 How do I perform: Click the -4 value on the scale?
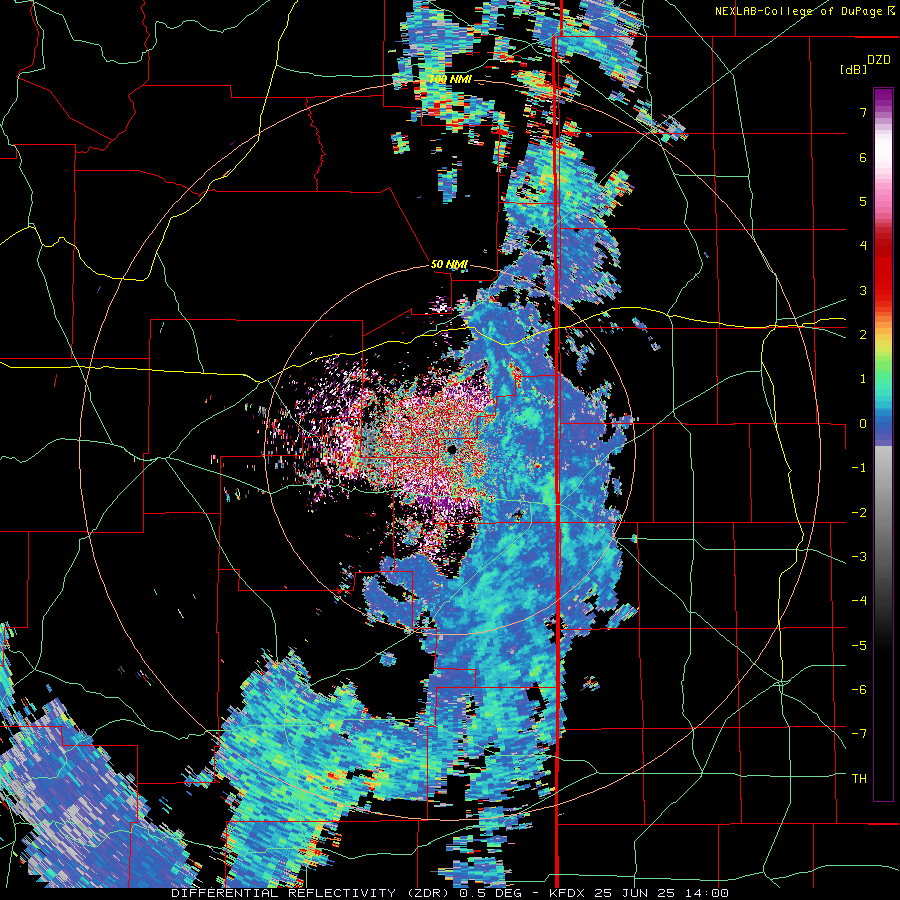click(859, 601)
